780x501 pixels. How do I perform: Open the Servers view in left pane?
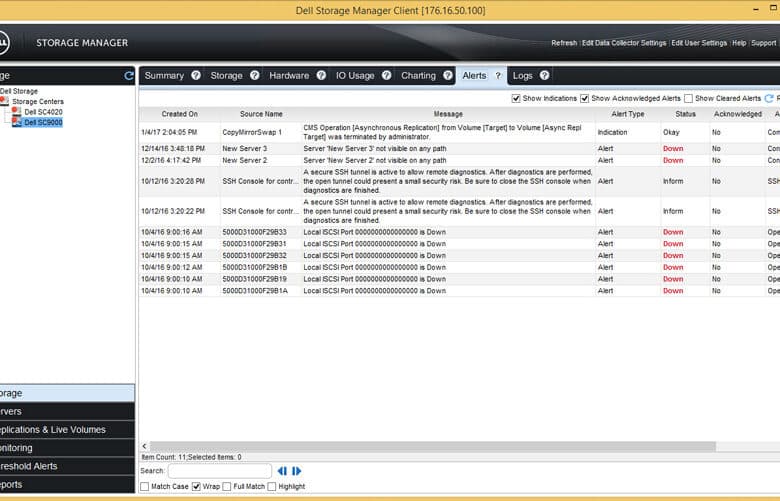67,411
